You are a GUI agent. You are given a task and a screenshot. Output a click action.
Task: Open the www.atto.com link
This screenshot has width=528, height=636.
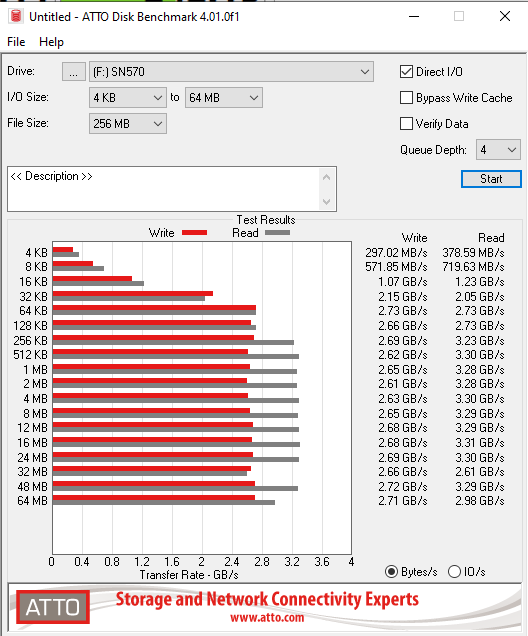267,618
